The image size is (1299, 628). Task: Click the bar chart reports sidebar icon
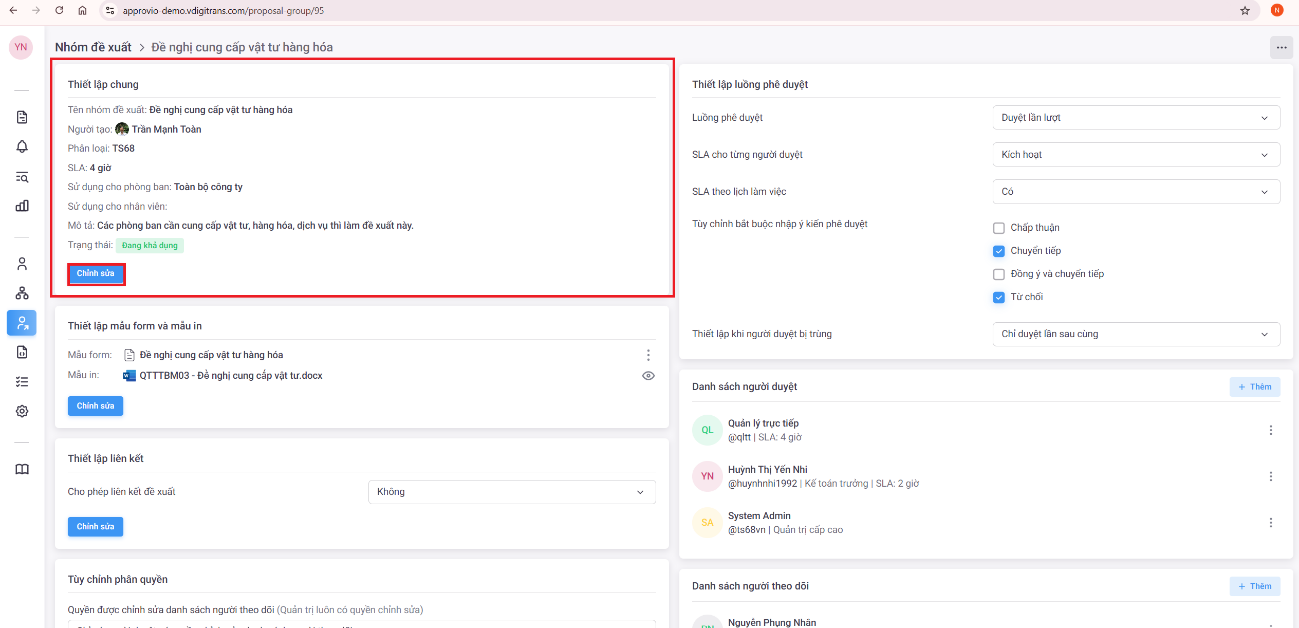pyautogui.click(x=22, y=206)
